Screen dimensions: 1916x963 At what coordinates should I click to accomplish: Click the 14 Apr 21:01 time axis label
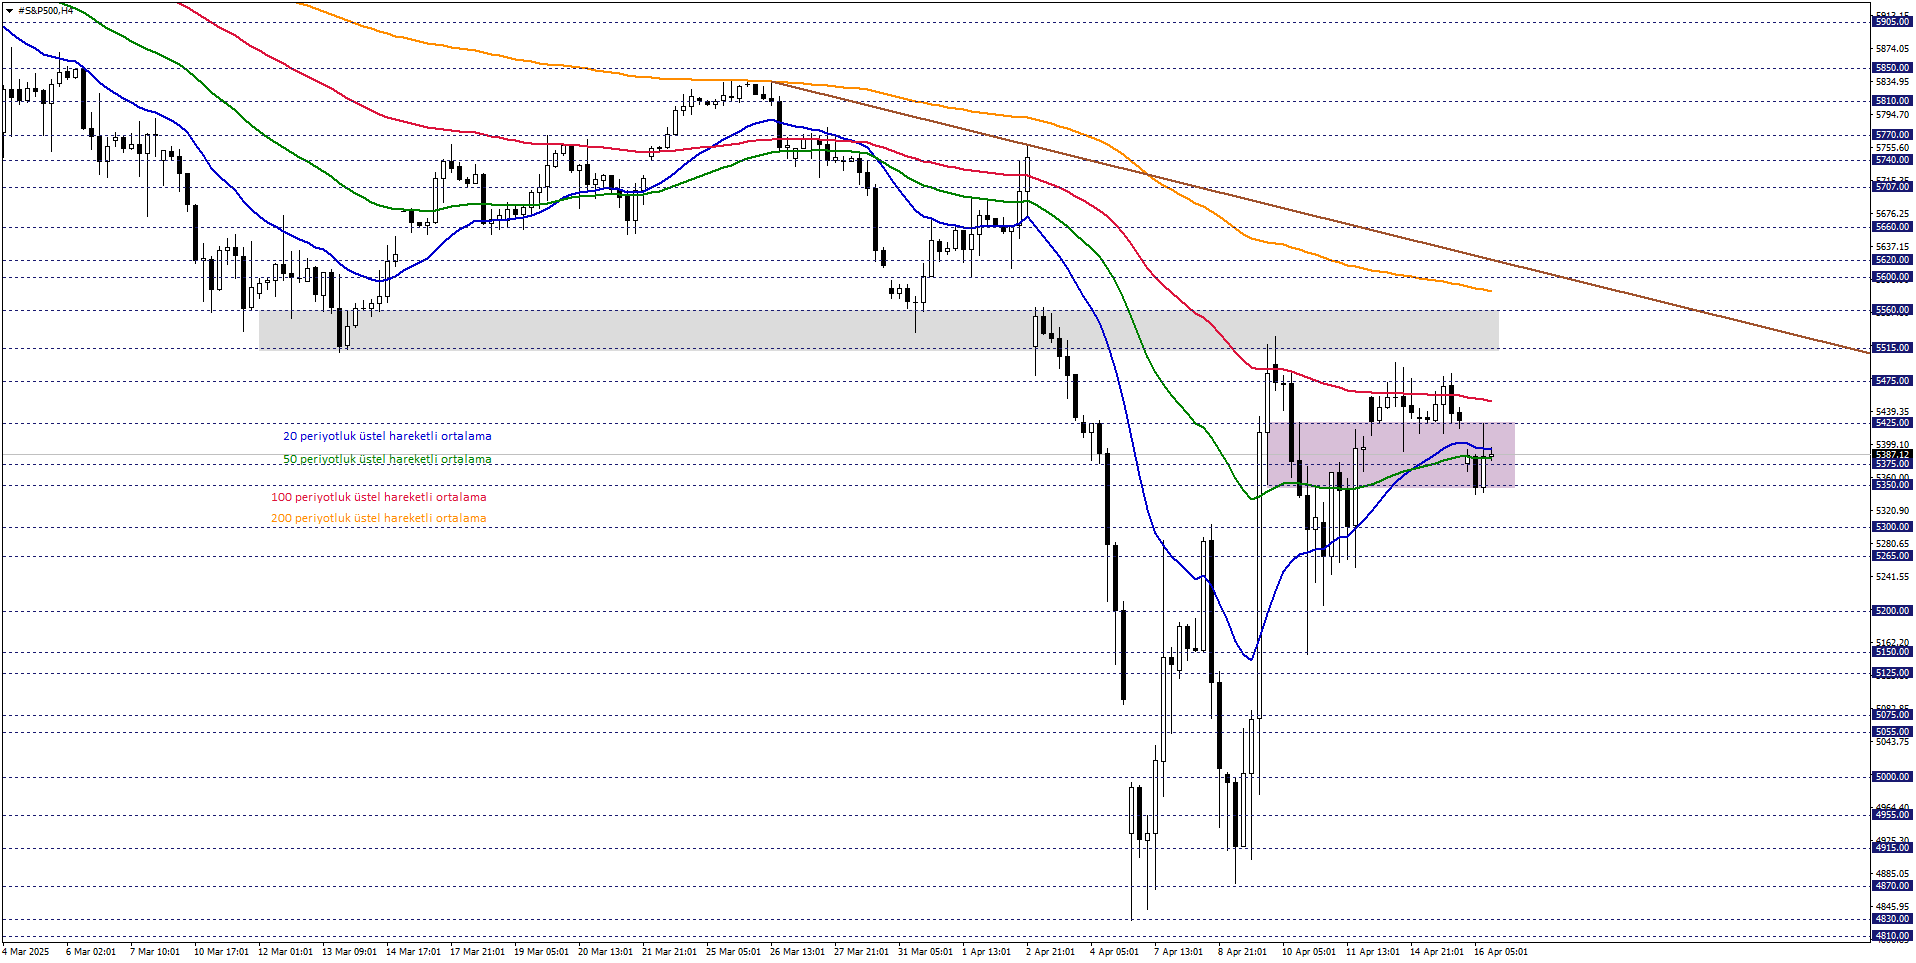[x=1437, y=952]
